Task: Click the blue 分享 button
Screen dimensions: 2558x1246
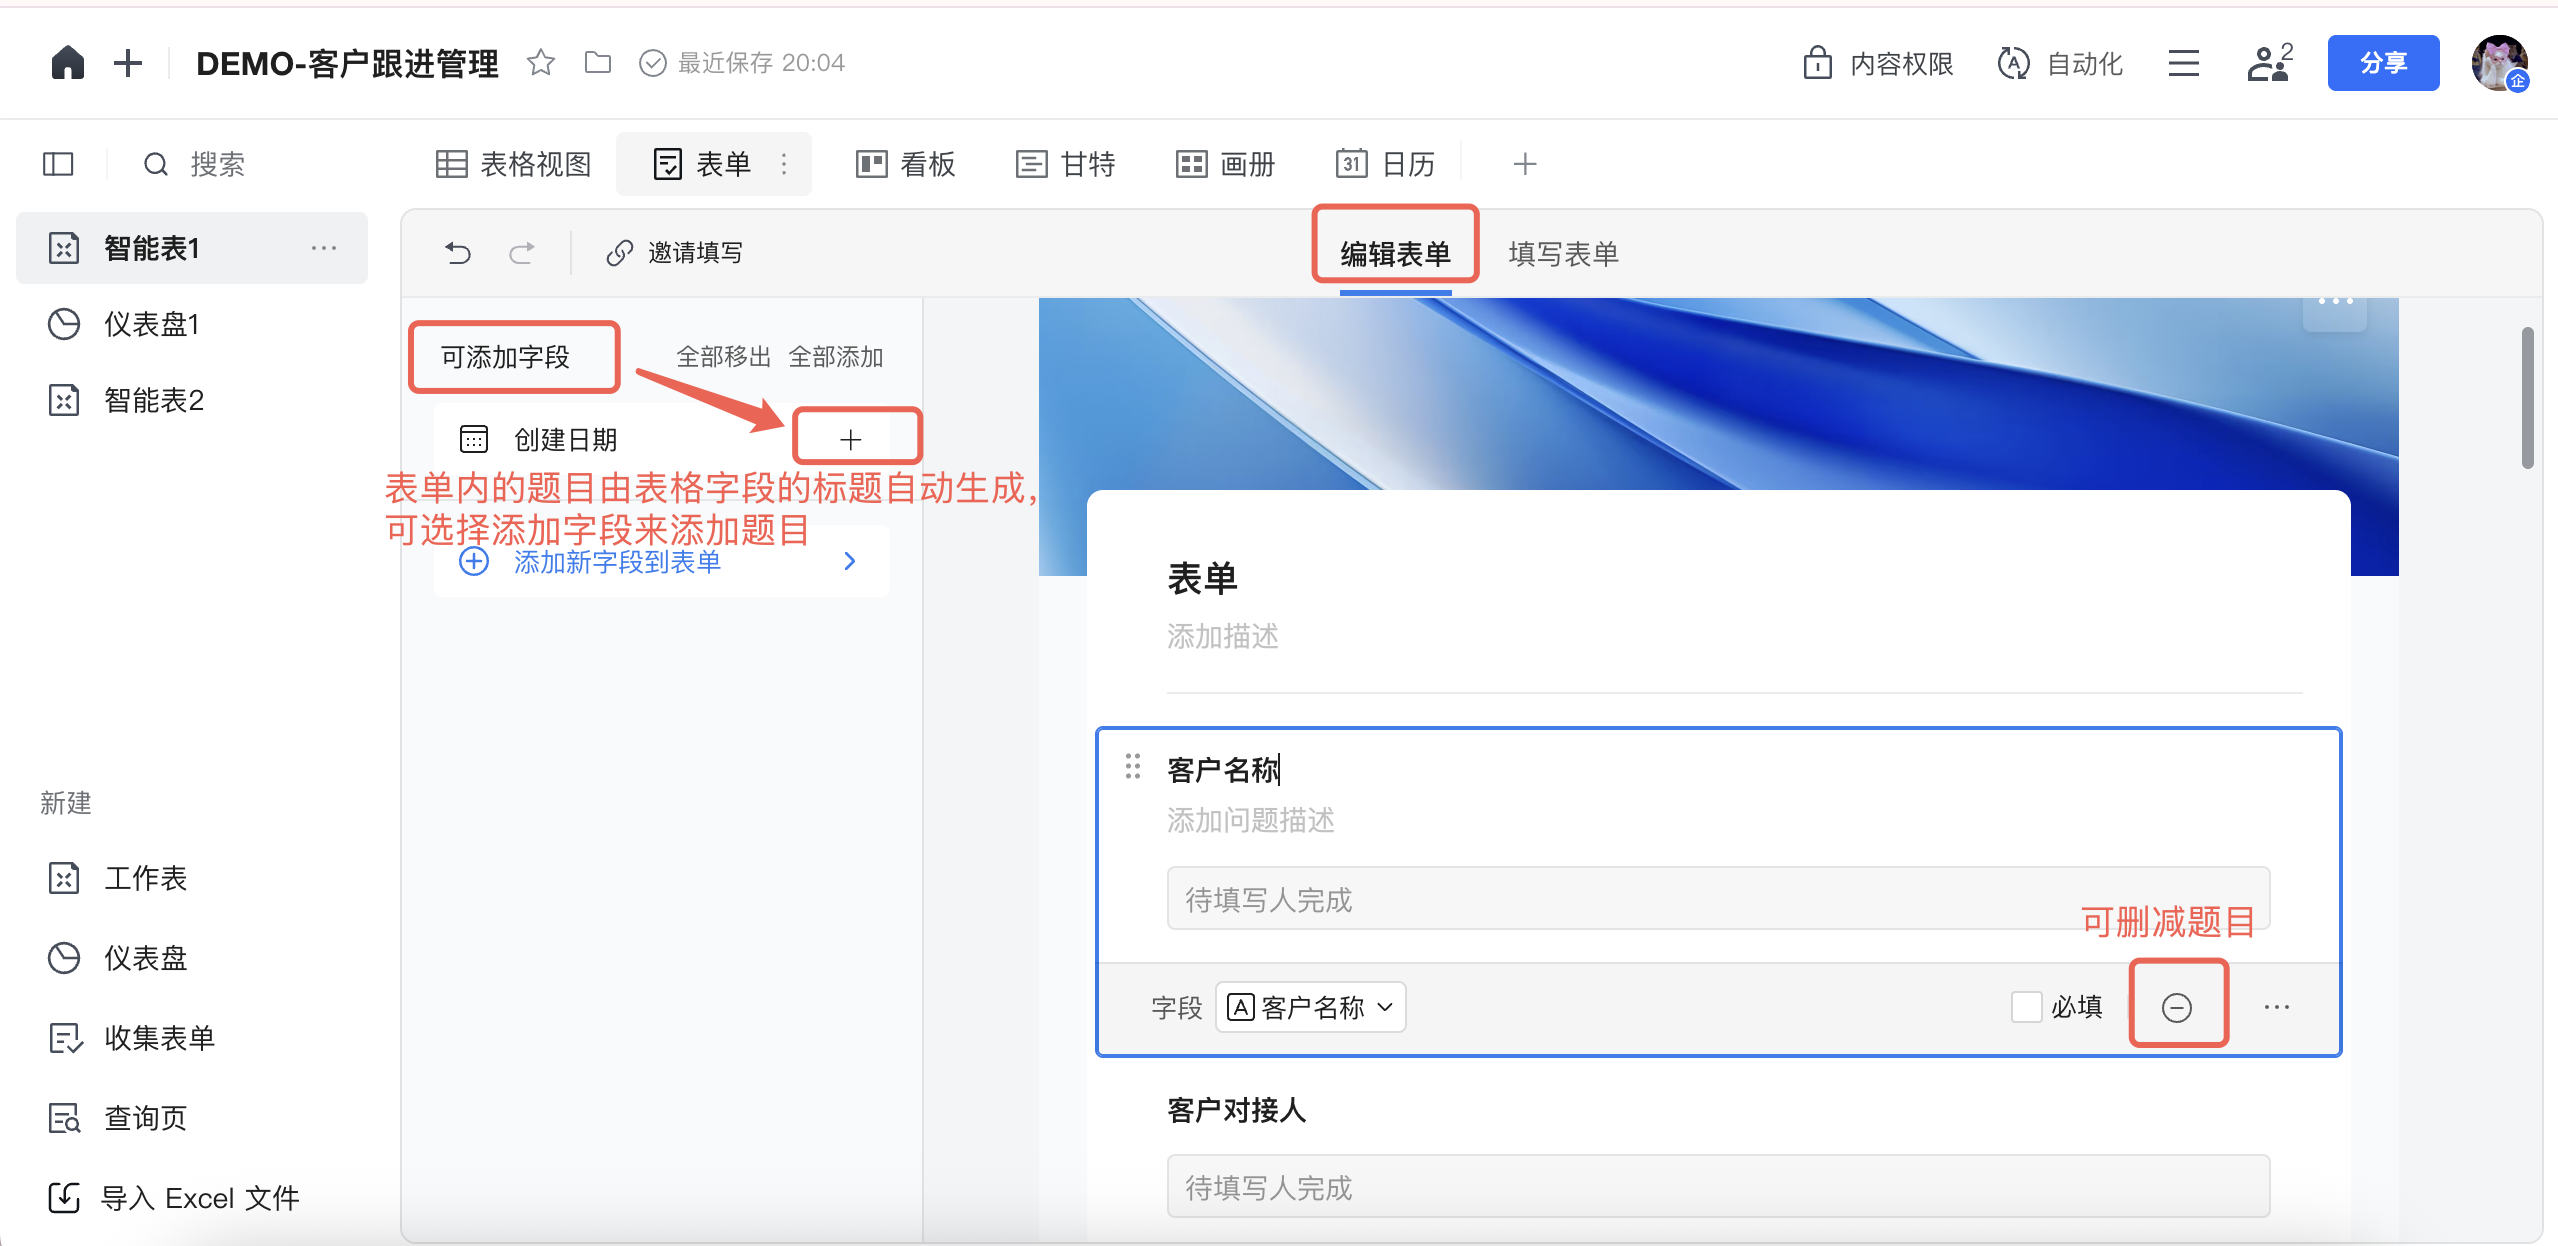Action: (2383, 63)
